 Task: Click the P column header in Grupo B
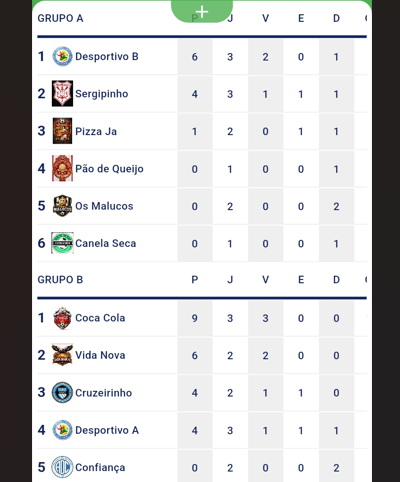coord(195,280)
